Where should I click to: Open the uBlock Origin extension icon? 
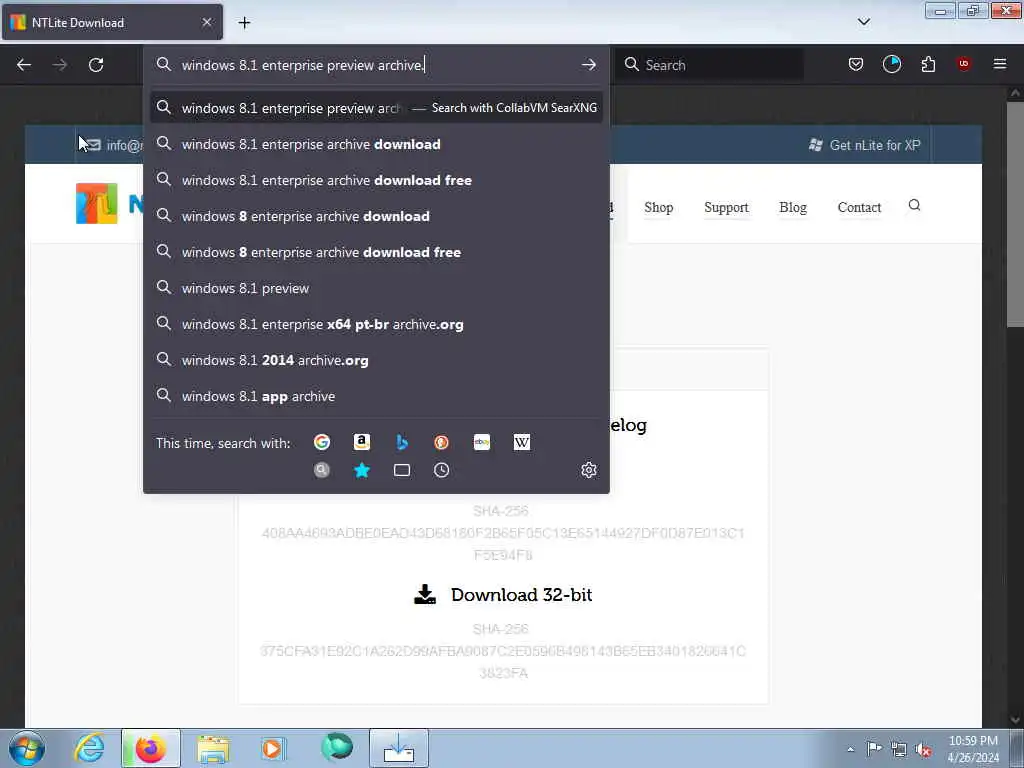(x=963, y=63)
